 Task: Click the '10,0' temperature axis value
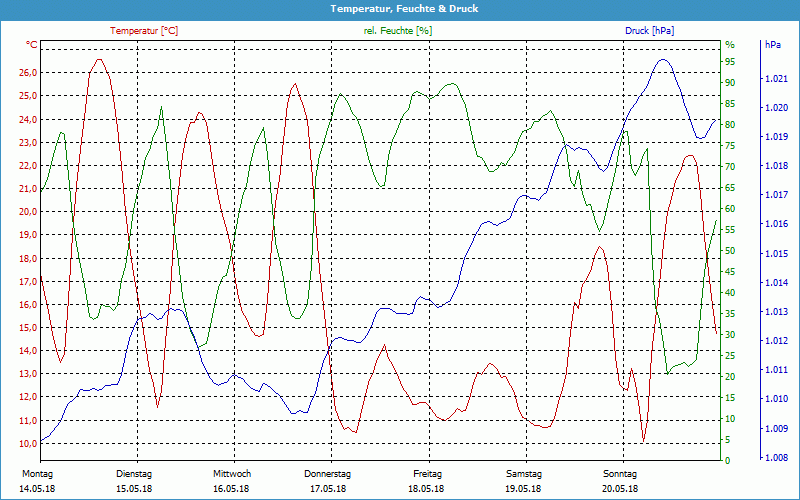coord(28,443)
